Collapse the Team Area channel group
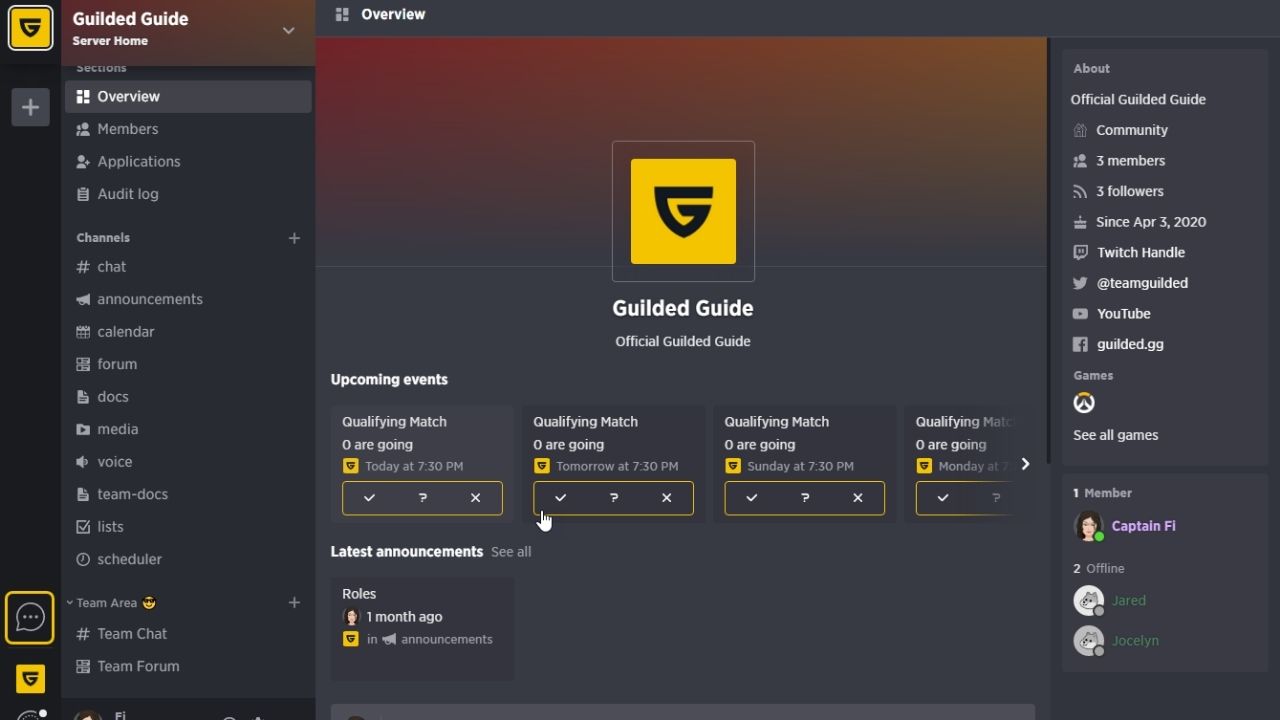This screenshot has height=720, width=1280. point(111,603)
